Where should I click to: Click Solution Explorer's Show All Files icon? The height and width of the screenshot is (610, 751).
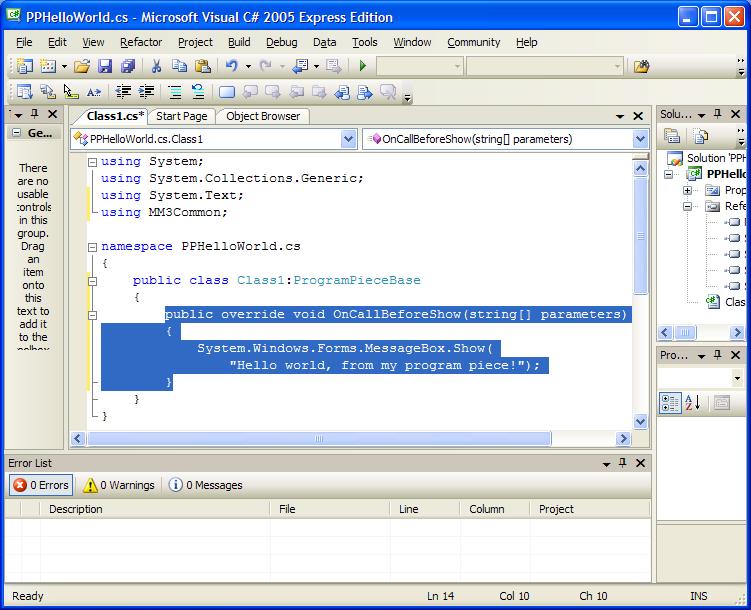(x=700, y=136)
